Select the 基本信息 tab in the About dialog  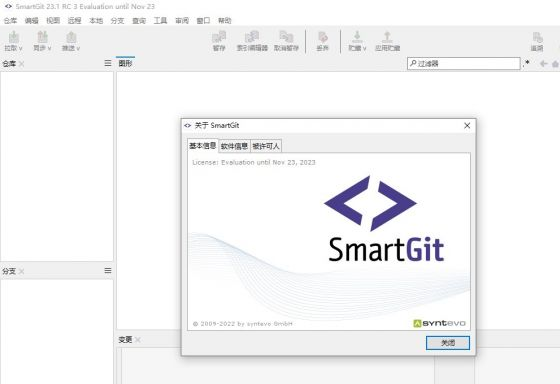[202, 146]
